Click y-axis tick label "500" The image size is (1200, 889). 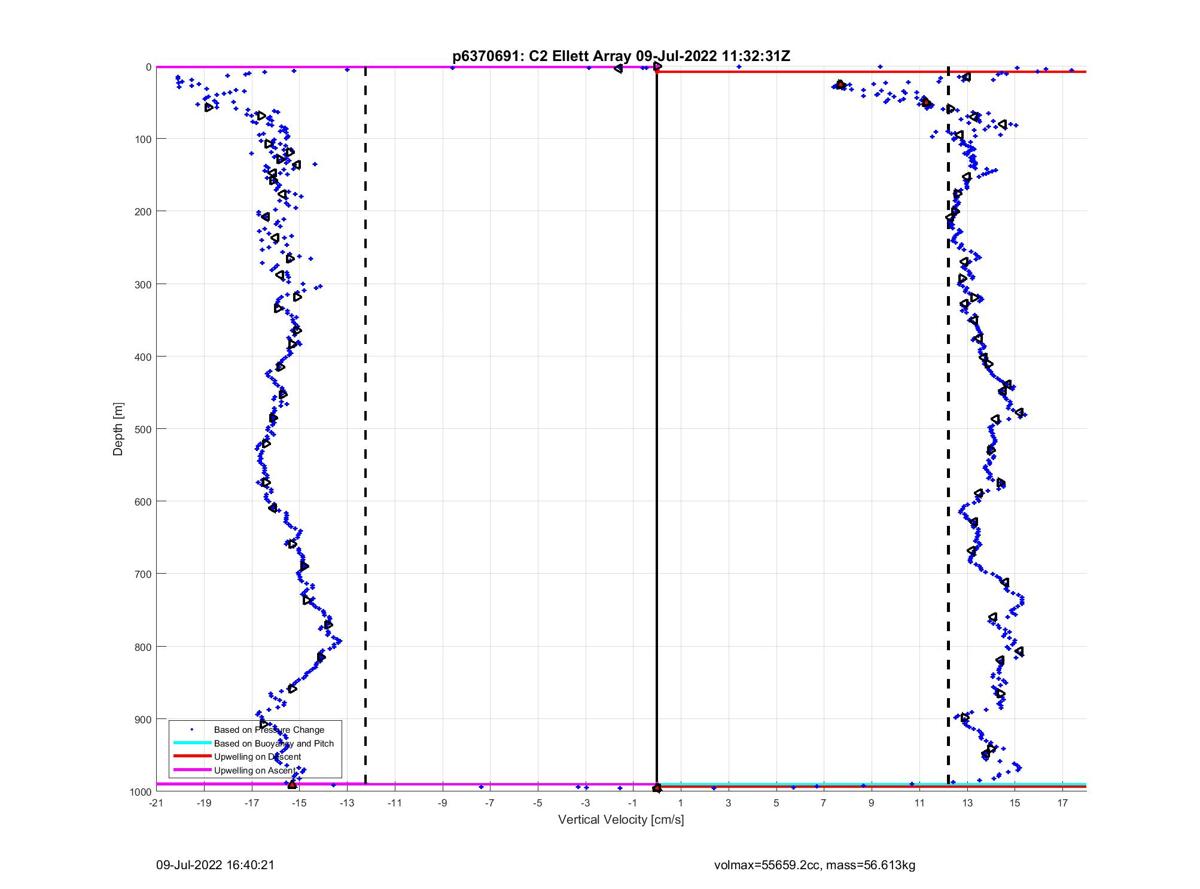[141, 429]
